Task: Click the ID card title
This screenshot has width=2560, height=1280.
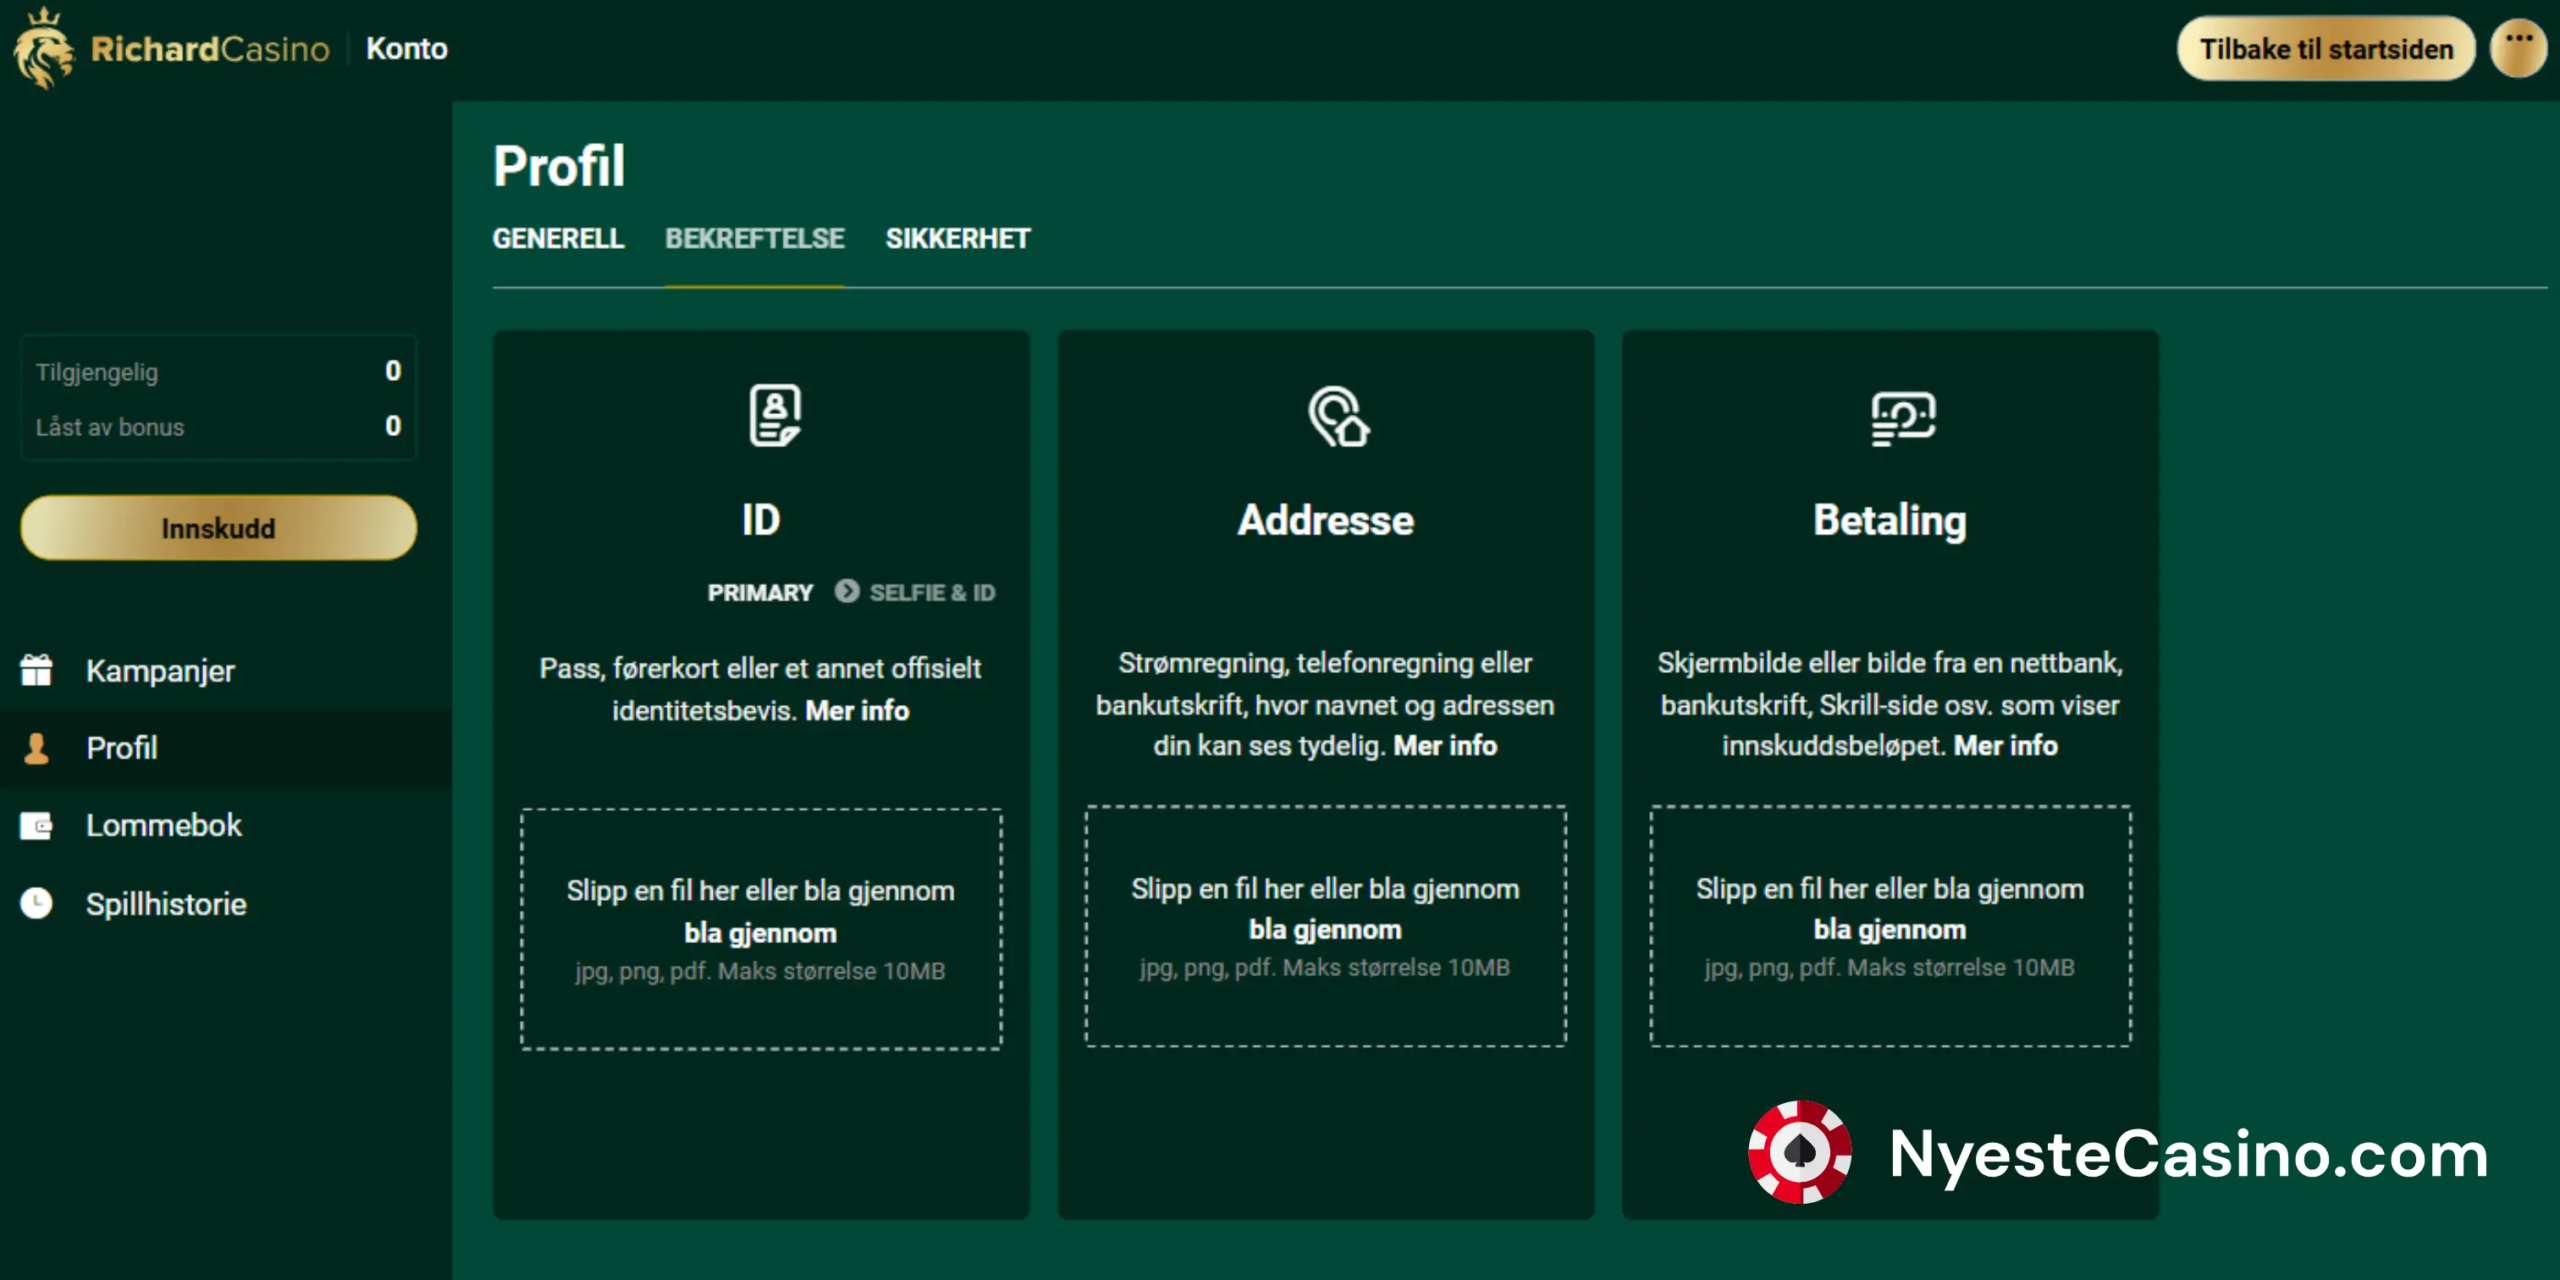Action: [x=760, y=520]
